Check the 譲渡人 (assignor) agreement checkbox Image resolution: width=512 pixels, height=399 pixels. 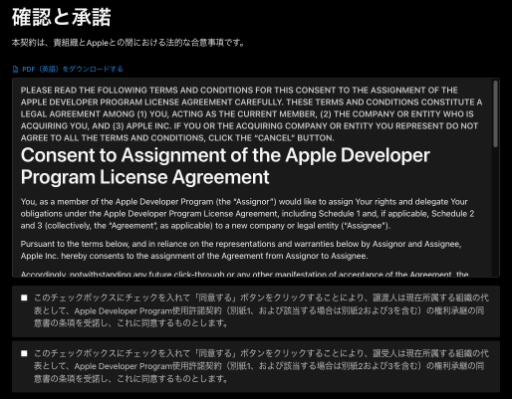pyautogui.click(x=24, y=298)
